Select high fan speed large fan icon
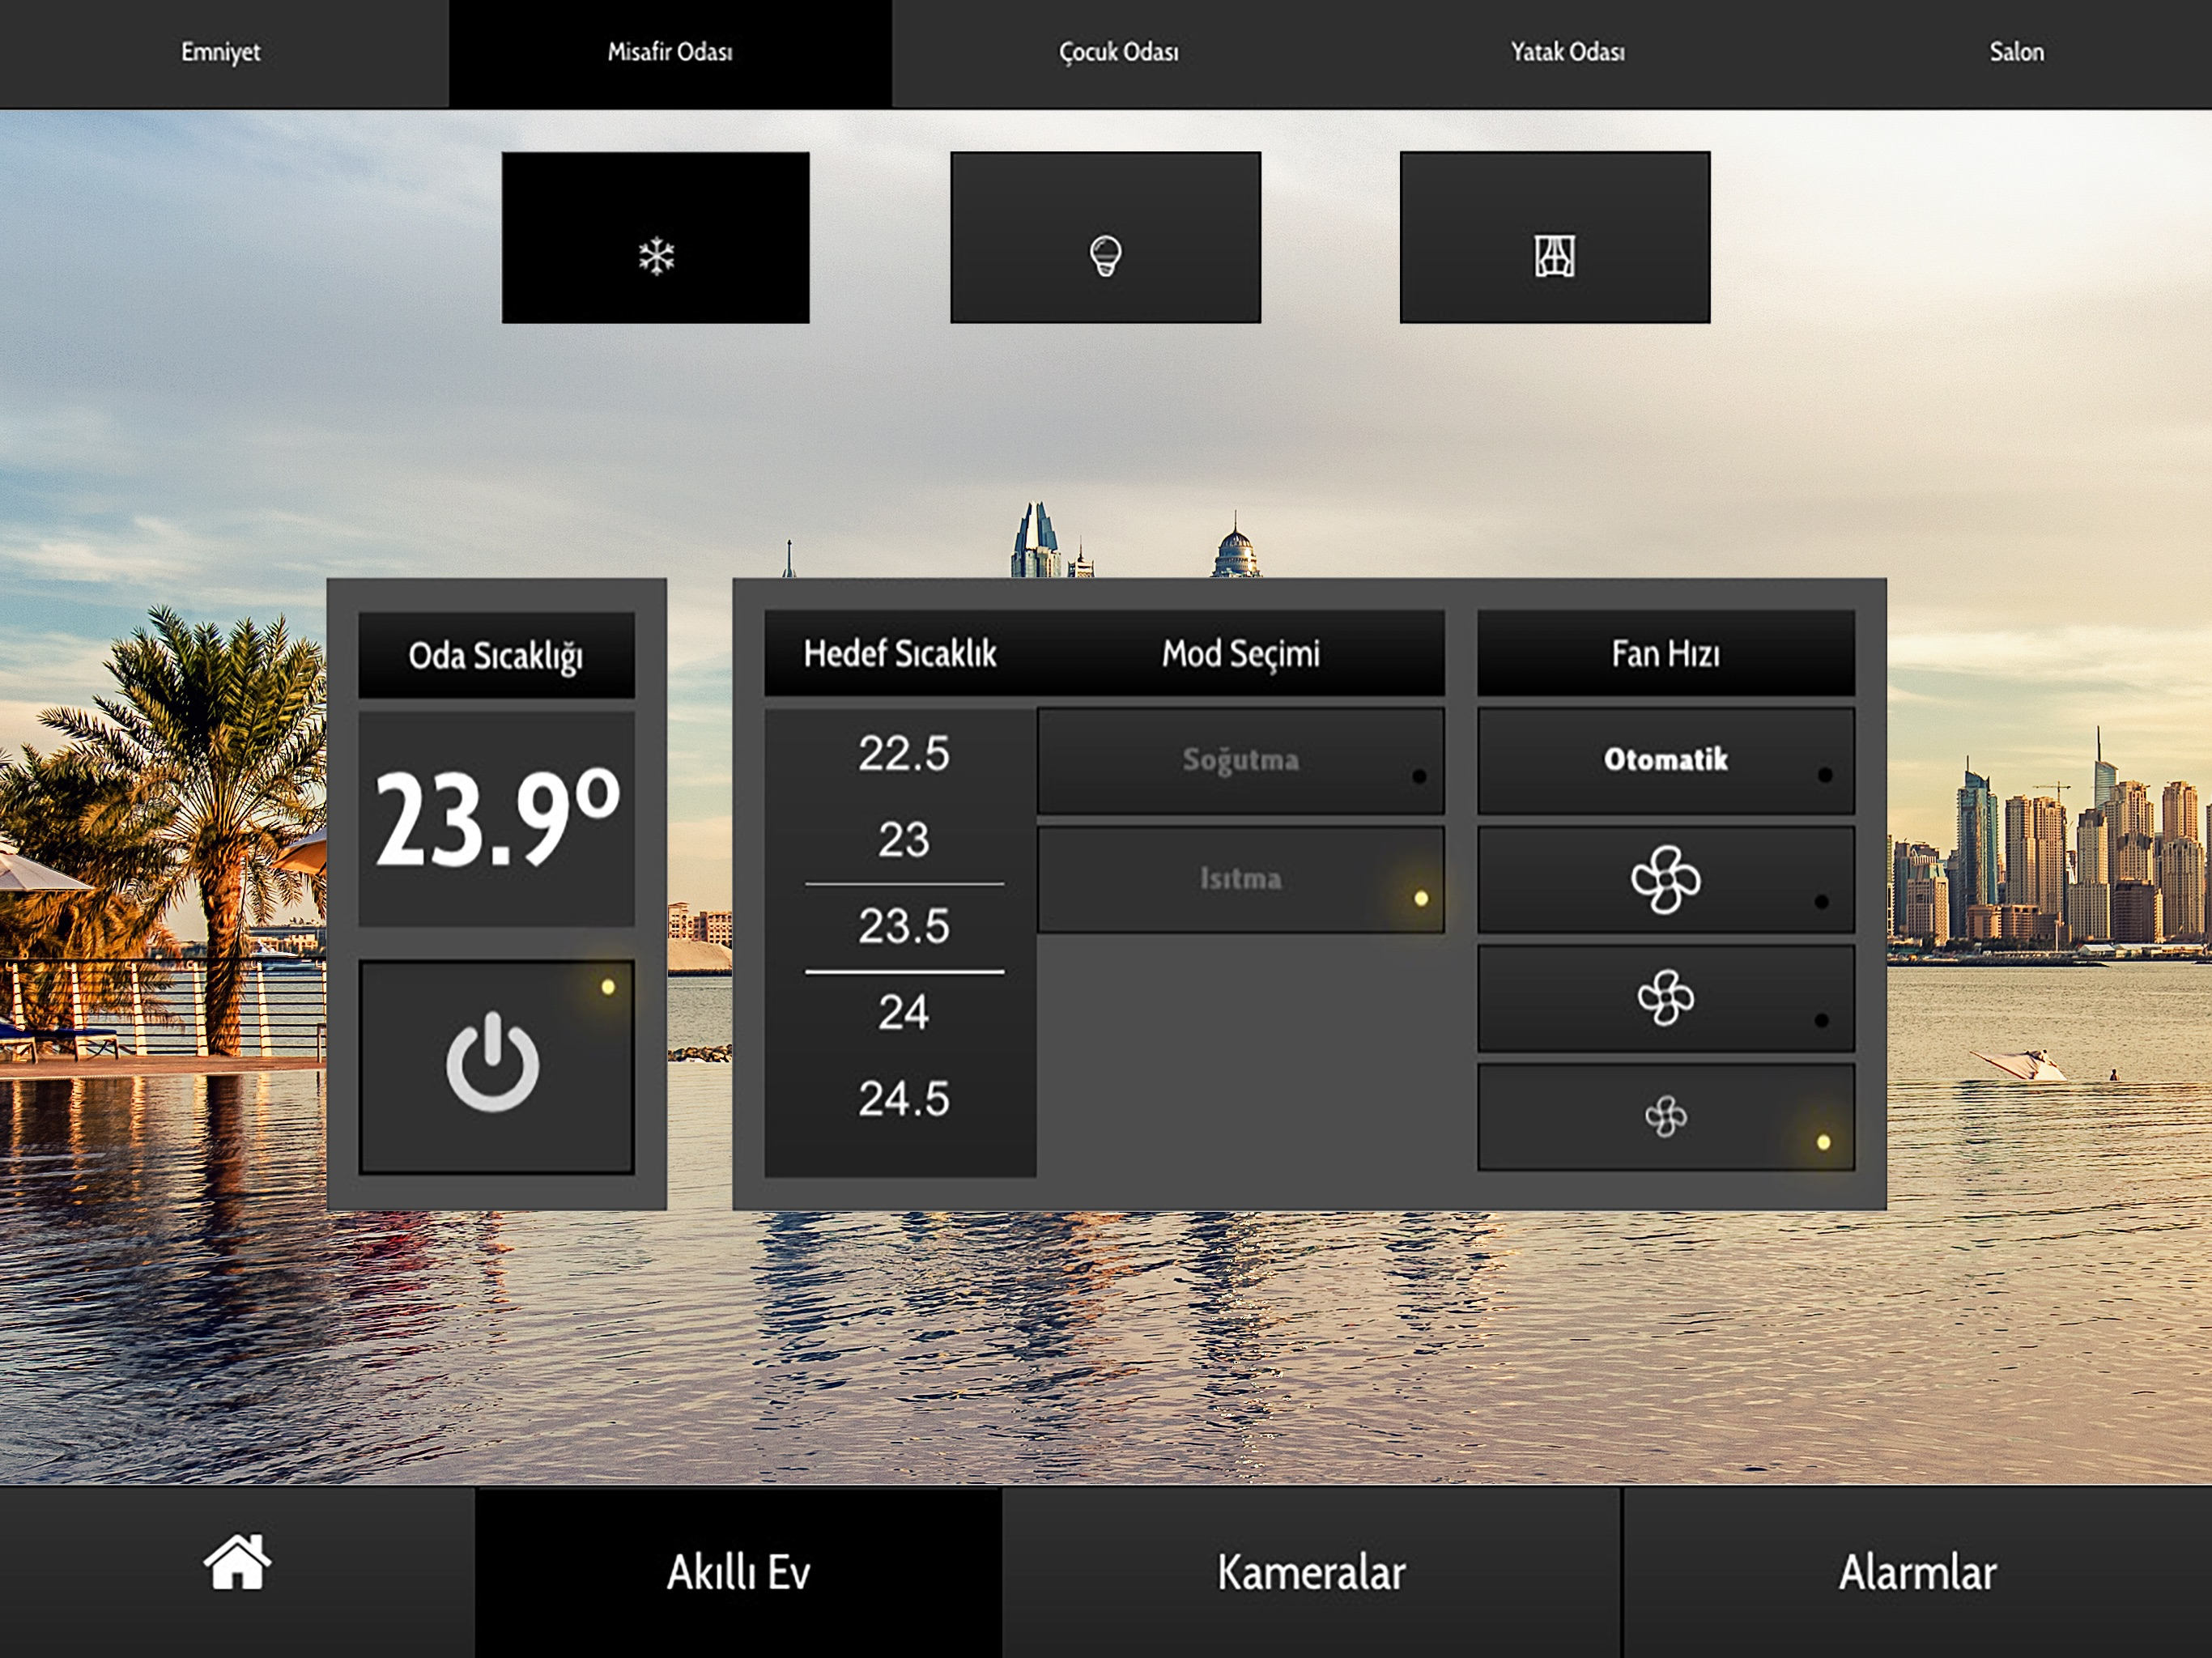 (x=1666, y=880)
